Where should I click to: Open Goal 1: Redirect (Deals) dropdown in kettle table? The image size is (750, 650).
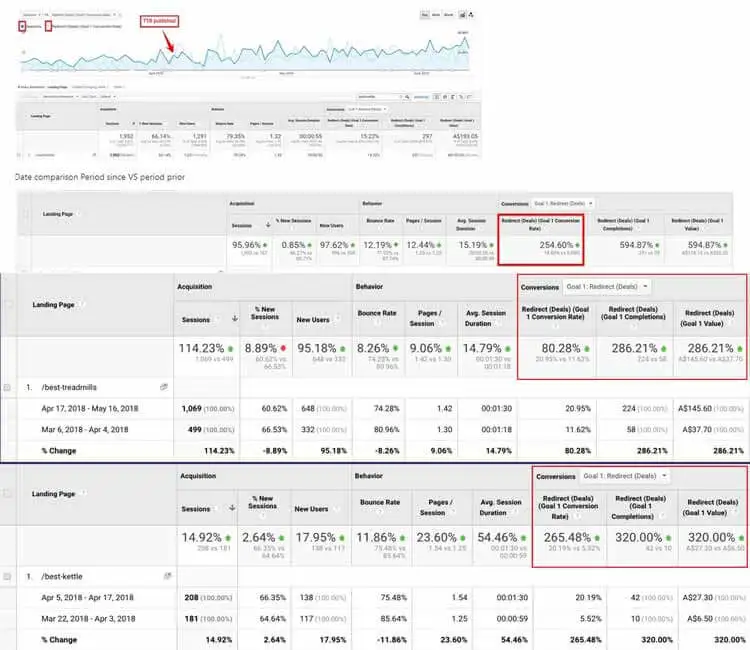625,476
